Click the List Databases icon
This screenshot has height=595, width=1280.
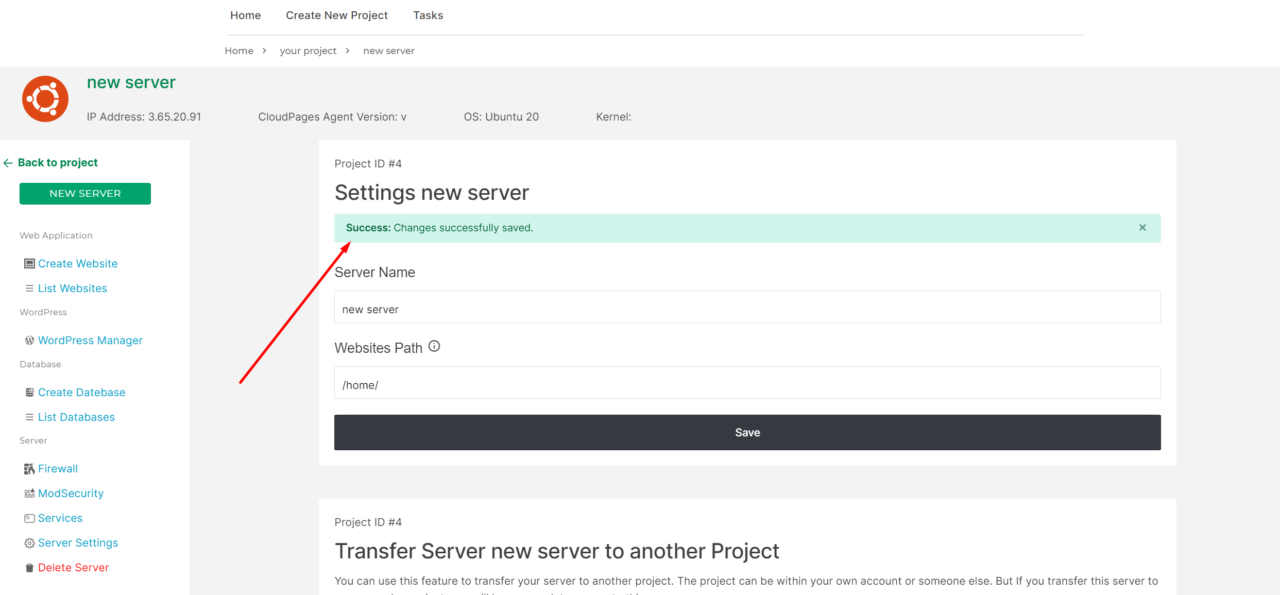(x=28, y=417)
